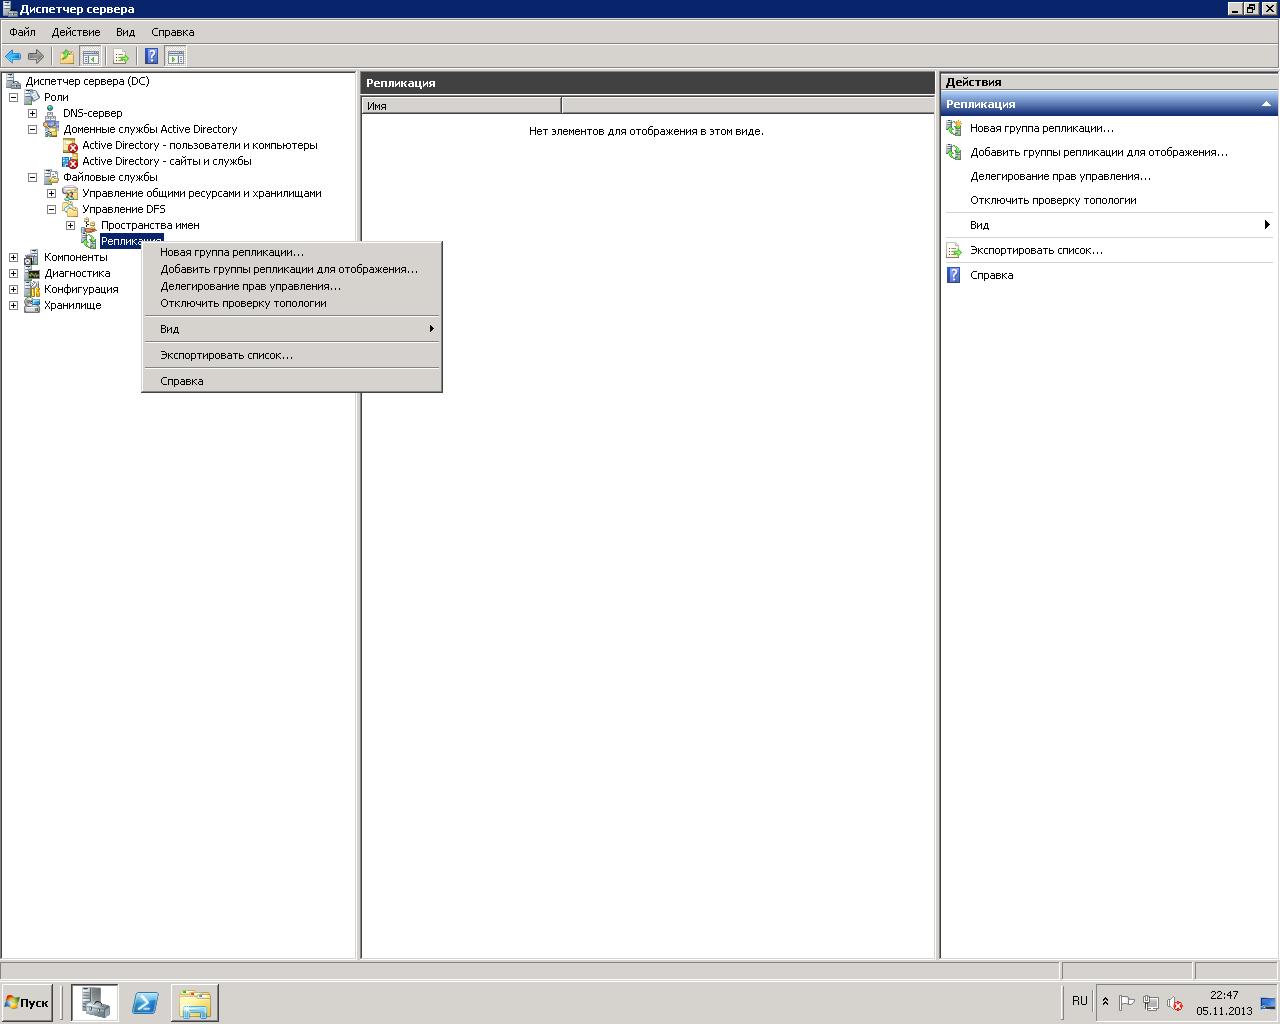Choose Делегирование прав управления in context menu
This screenshot has height=1024, width=1280.
(x=292, y=286)
